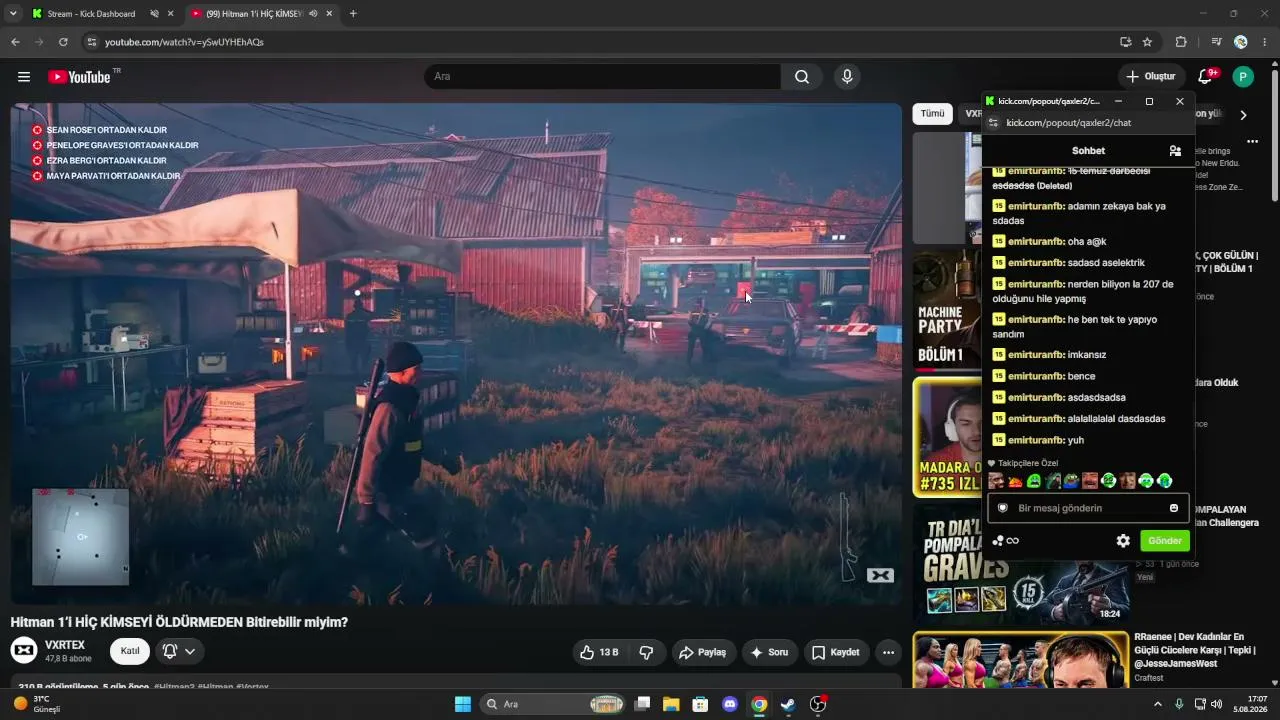Open Kick chat user list icon

[x=1175, y=151]
